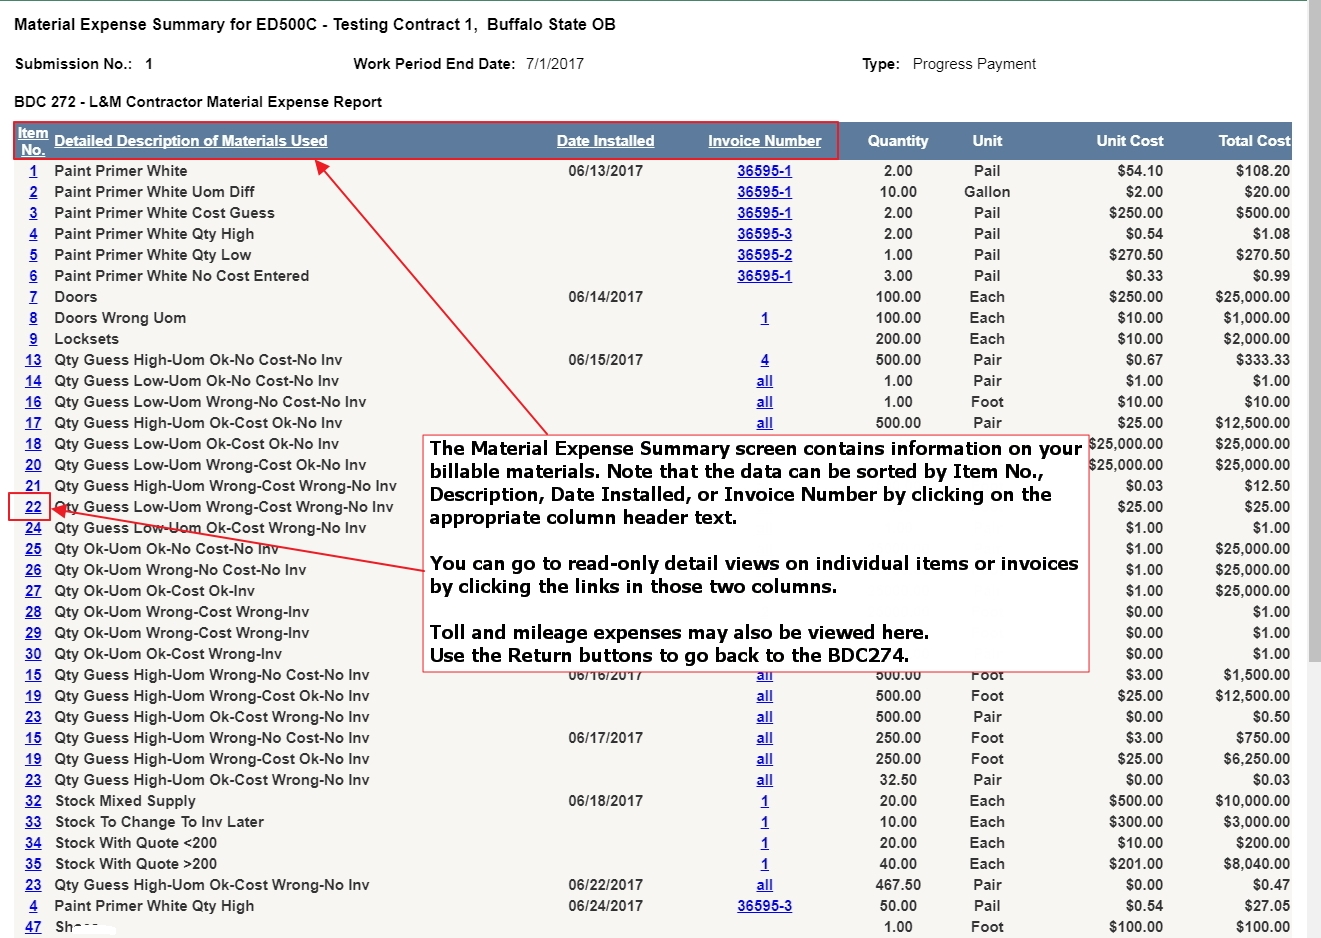Screen dimensions: 1321x938
Task: Open item 9 for Locksets
Action: tap(33, 339)
